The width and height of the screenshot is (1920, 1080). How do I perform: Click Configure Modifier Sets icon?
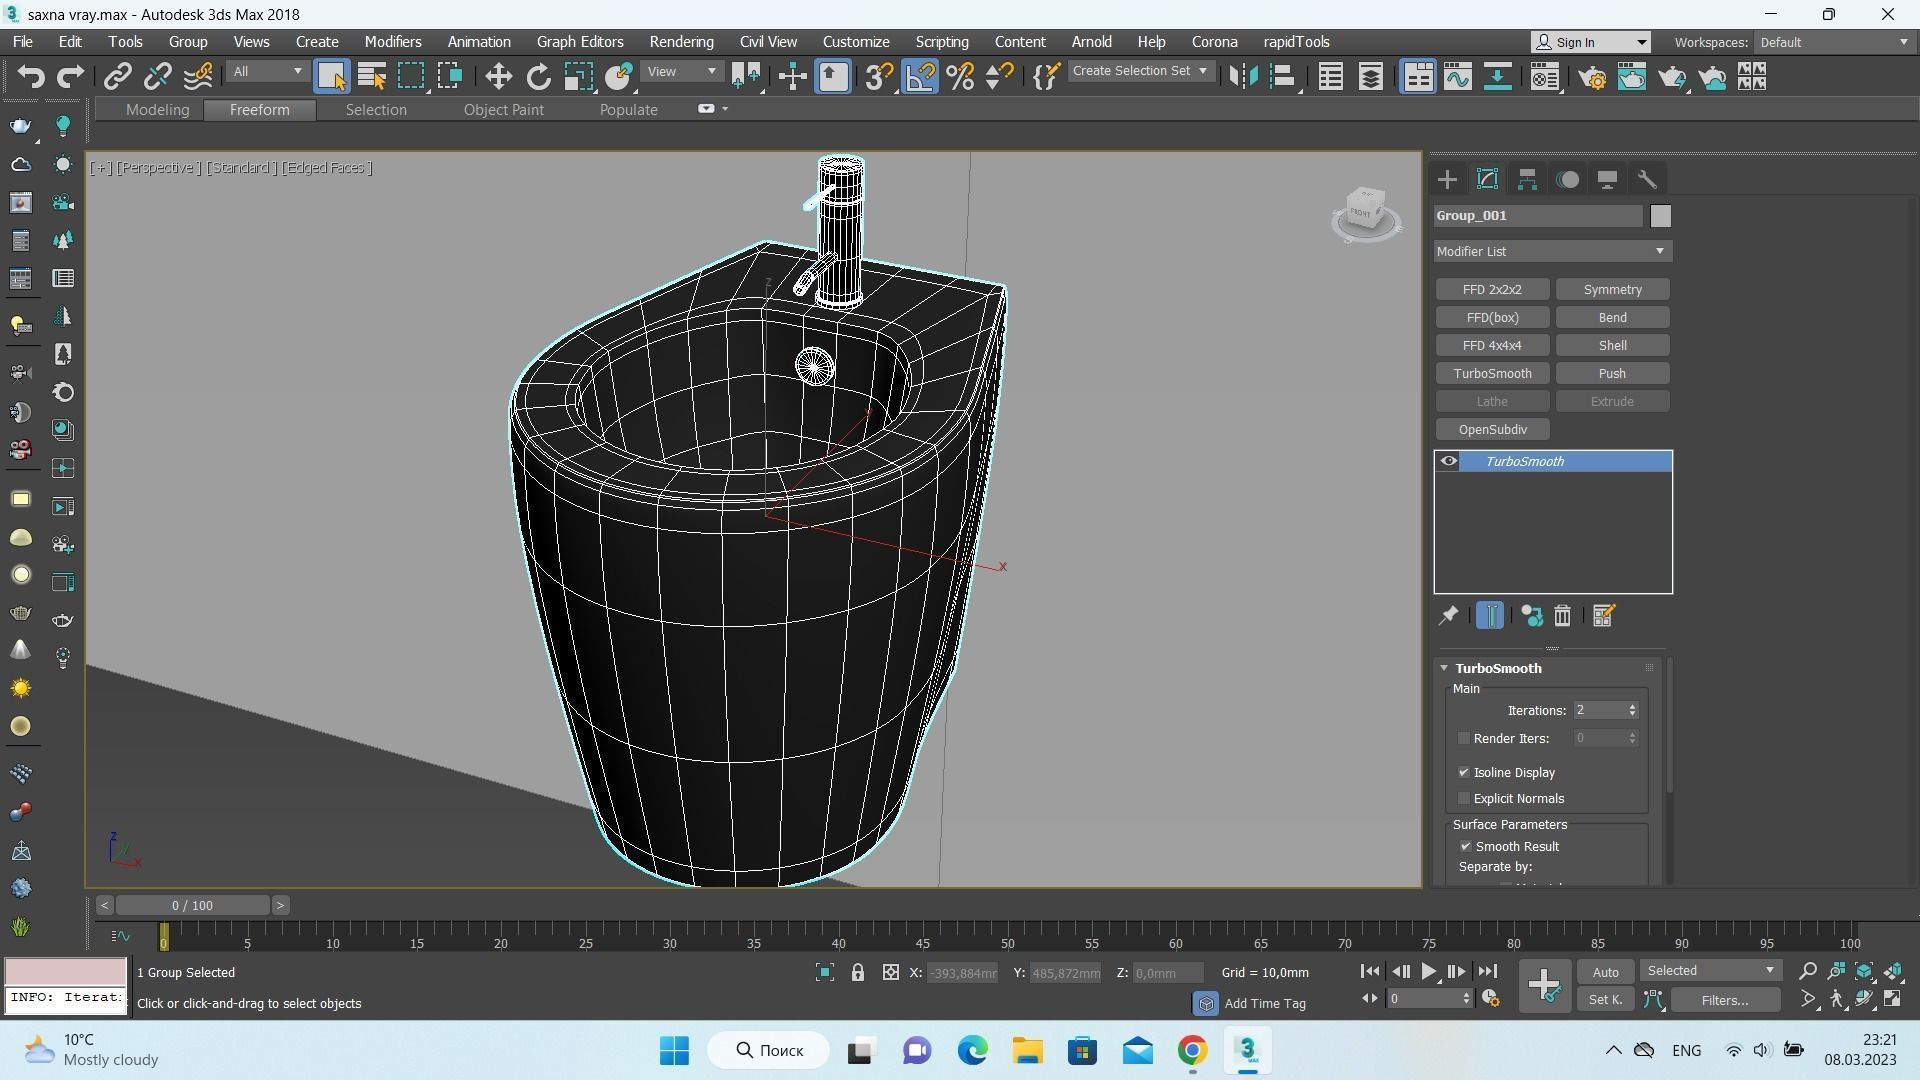(1603, 616)
